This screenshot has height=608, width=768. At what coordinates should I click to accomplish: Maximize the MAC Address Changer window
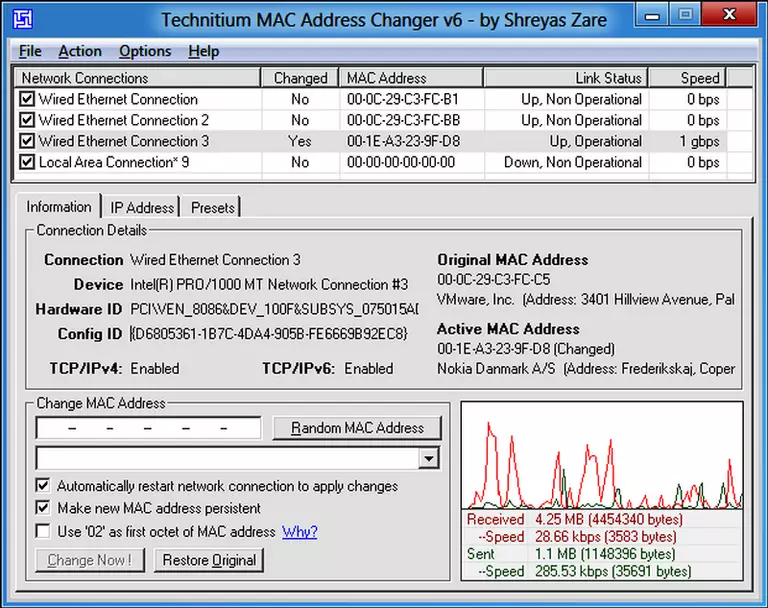(685, 14)
